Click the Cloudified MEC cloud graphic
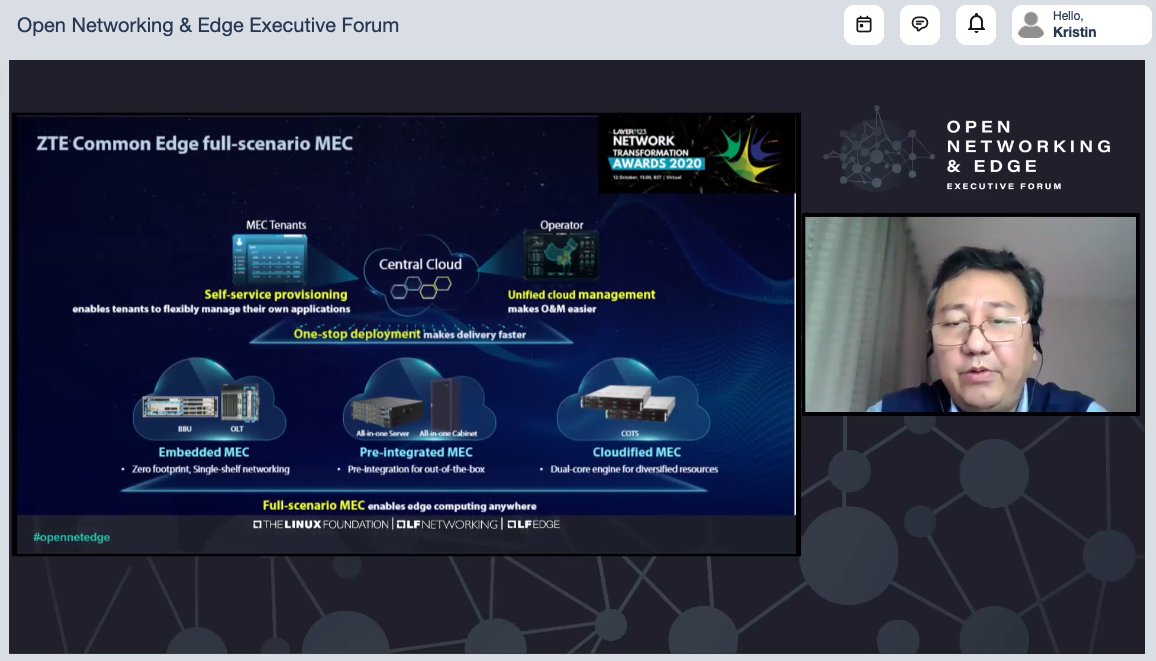 (x=633, y=399)
